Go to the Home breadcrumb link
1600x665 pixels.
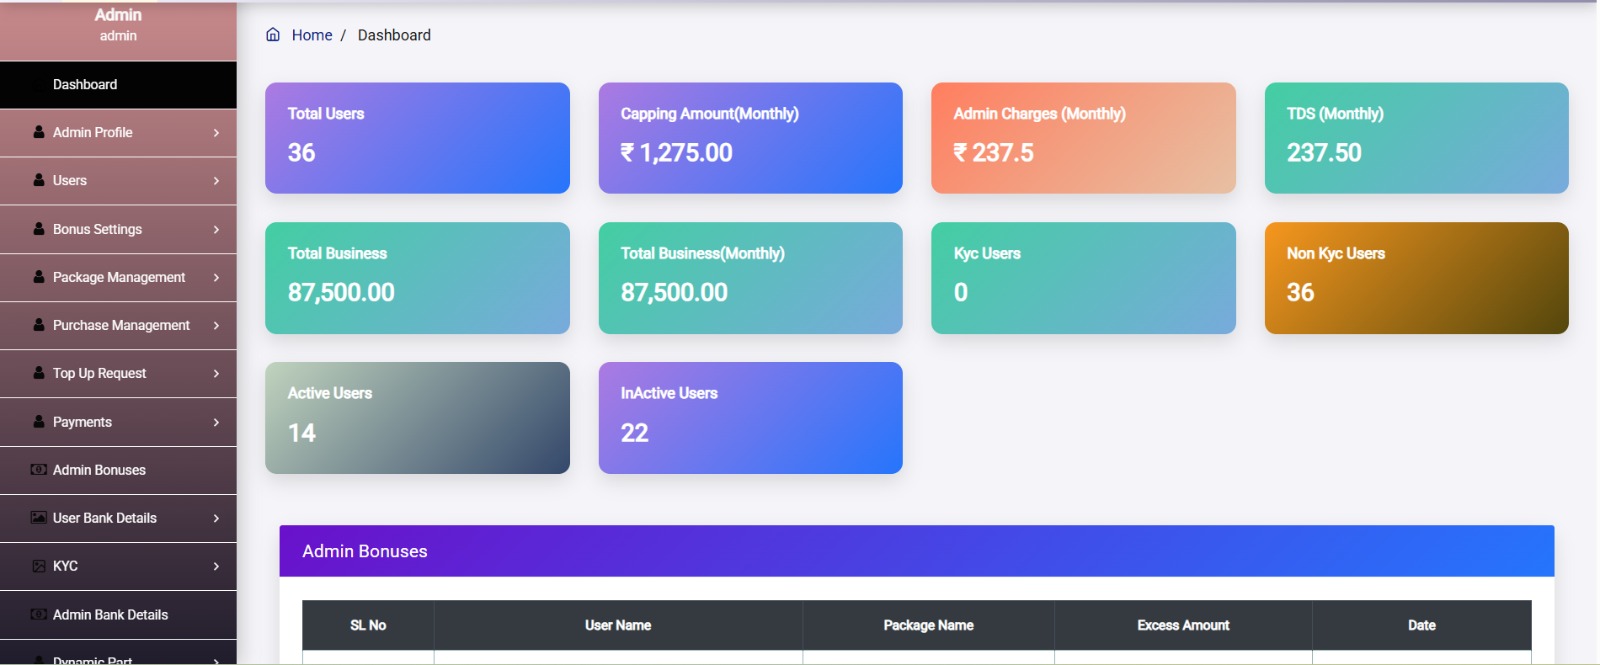pos(312,35)
